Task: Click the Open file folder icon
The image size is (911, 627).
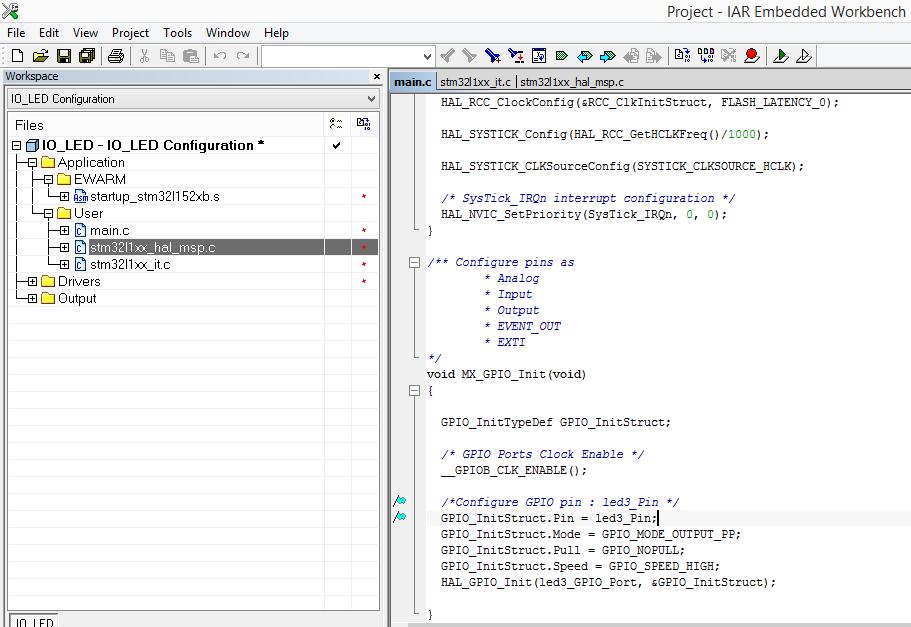Action: 41,56
